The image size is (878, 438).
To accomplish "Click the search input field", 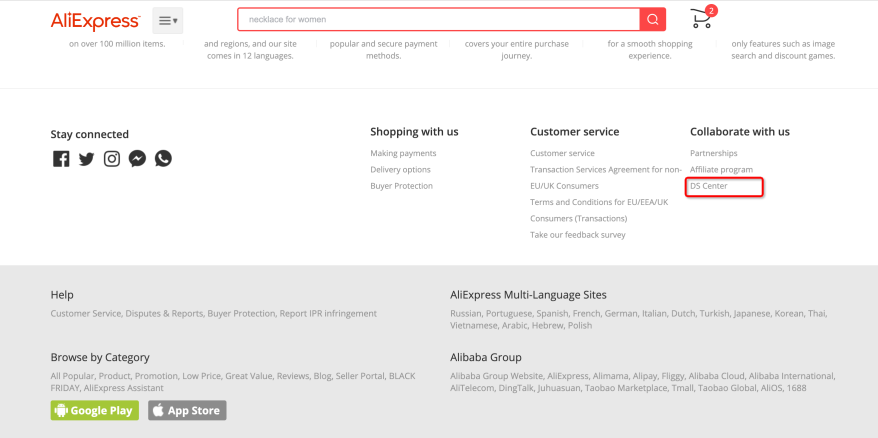I will point(438,20).
